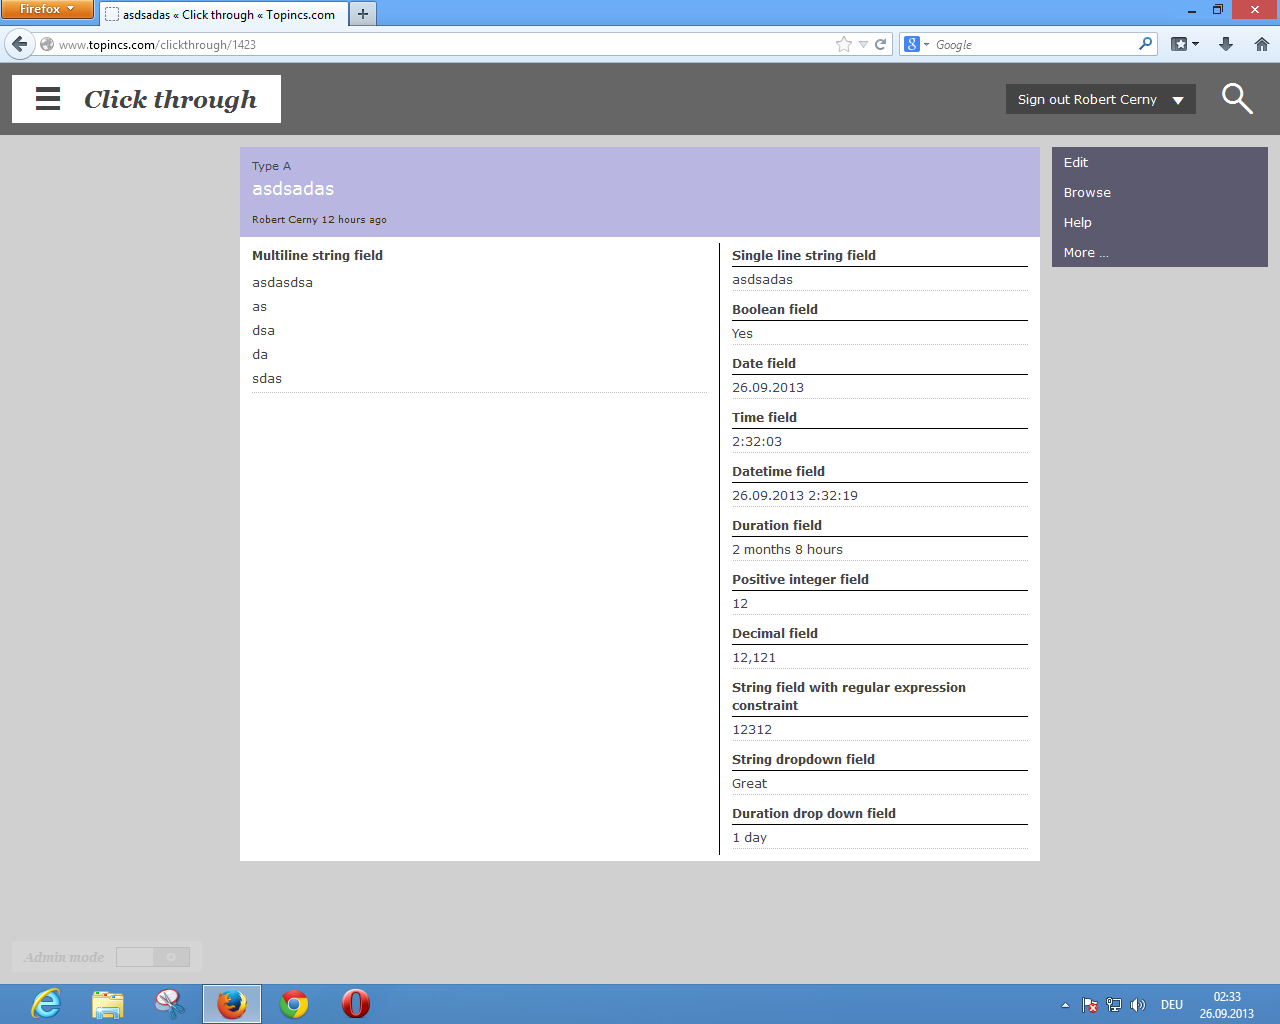Viewport: 1280px width, 1024px height.
Task: Open the hamburger menu next to Click through
Action: point(48,99)
